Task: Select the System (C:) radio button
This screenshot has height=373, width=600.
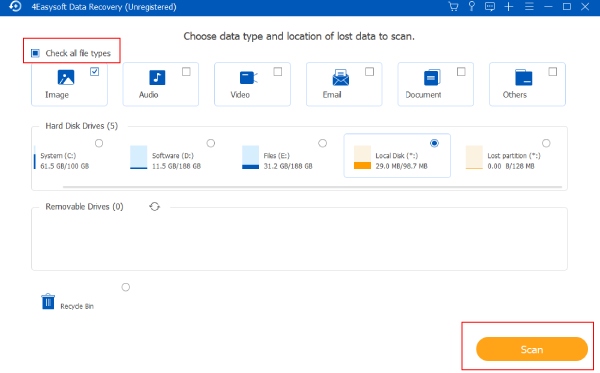Action: tap(99, 143)
